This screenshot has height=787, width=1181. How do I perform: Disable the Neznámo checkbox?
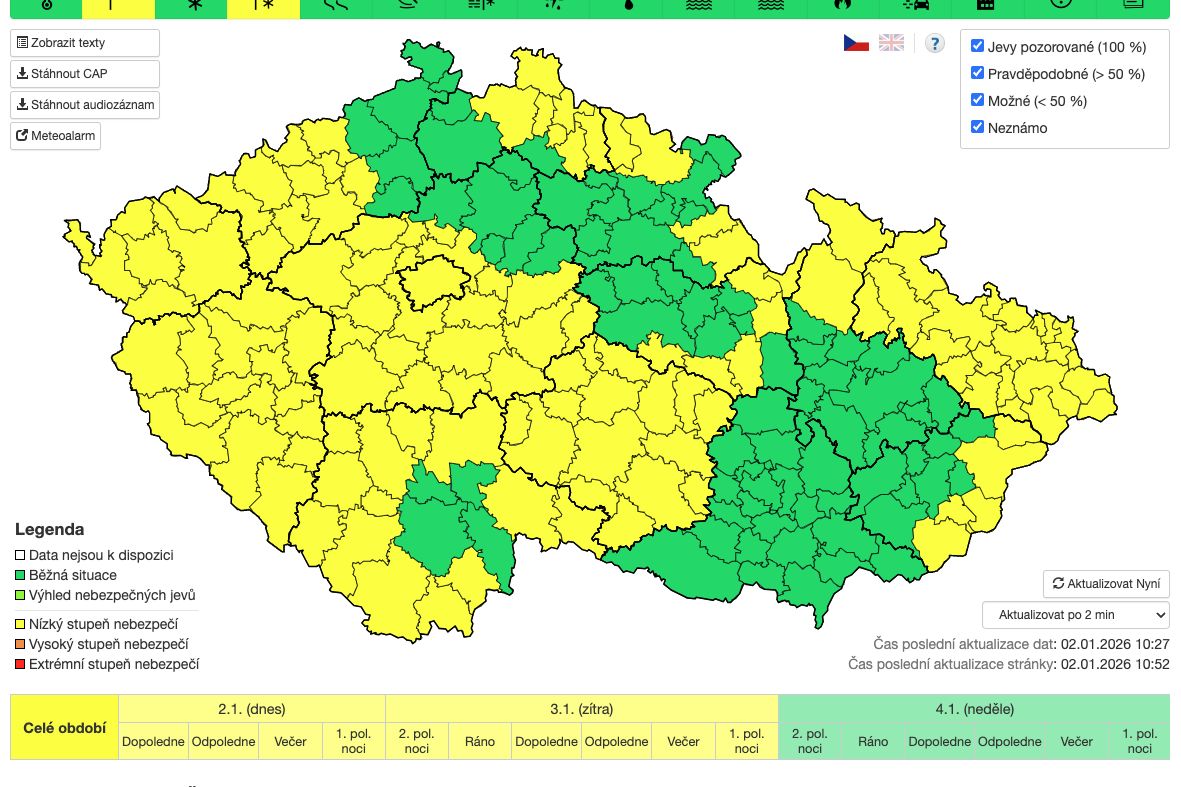978,127
